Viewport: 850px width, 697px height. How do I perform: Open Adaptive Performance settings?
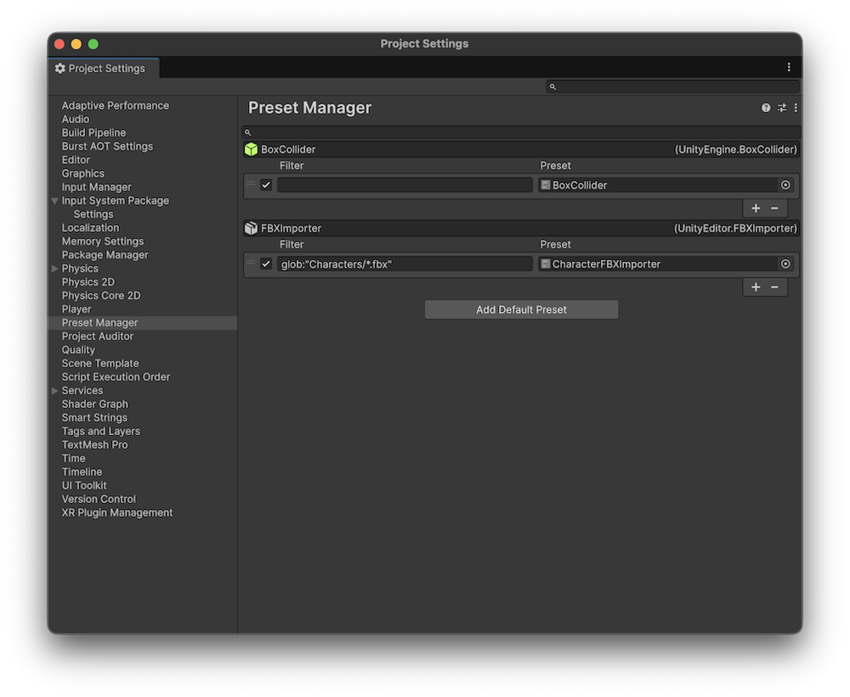115,106
